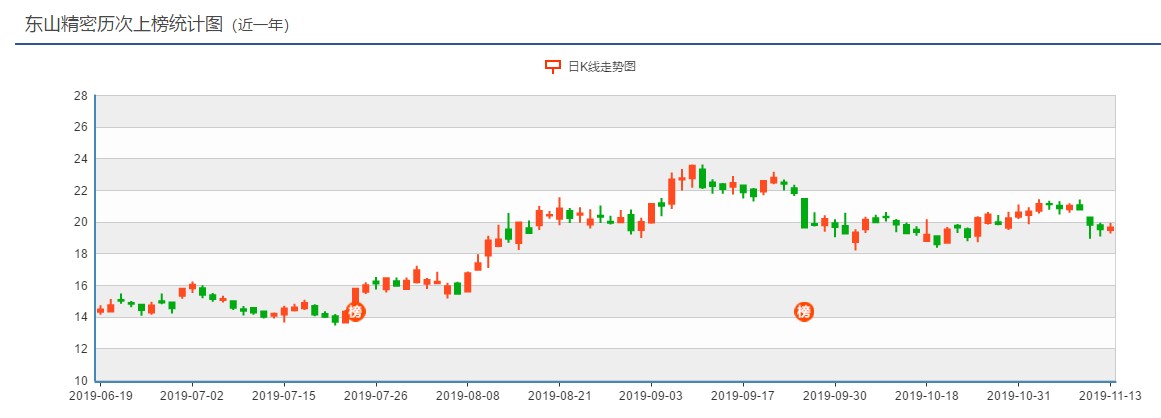
Task: Click the 2019-09-17 x-axis label
Action: click(x=743, y=396)
